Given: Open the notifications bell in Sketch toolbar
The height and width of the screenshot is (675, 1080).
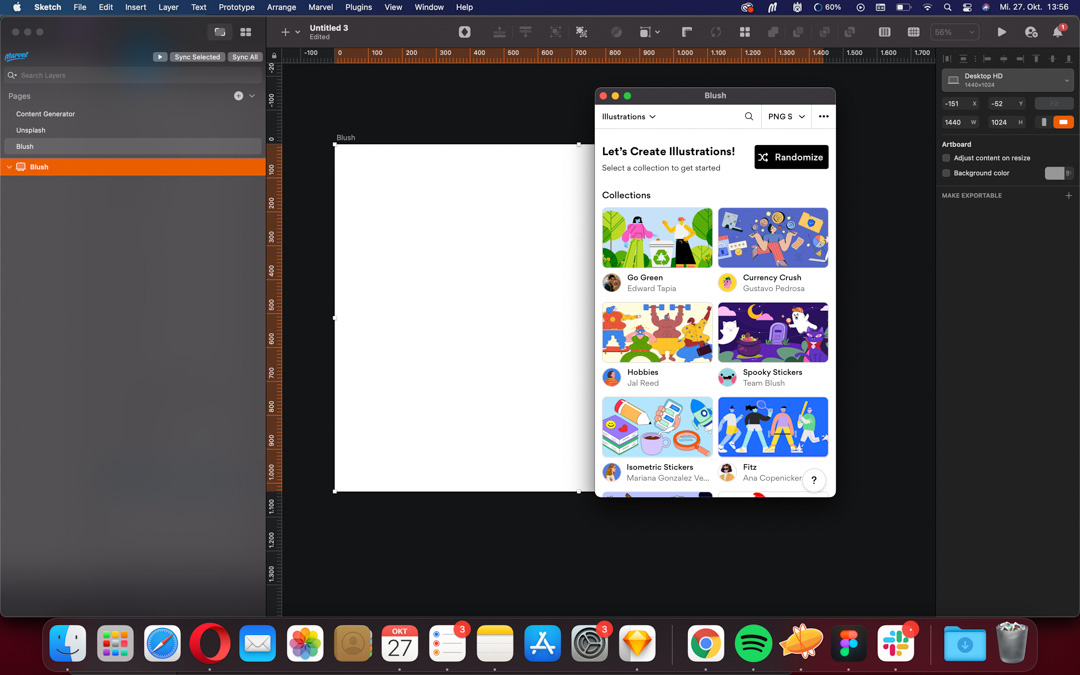Looking at the screenshot, I should [1058, 32].
